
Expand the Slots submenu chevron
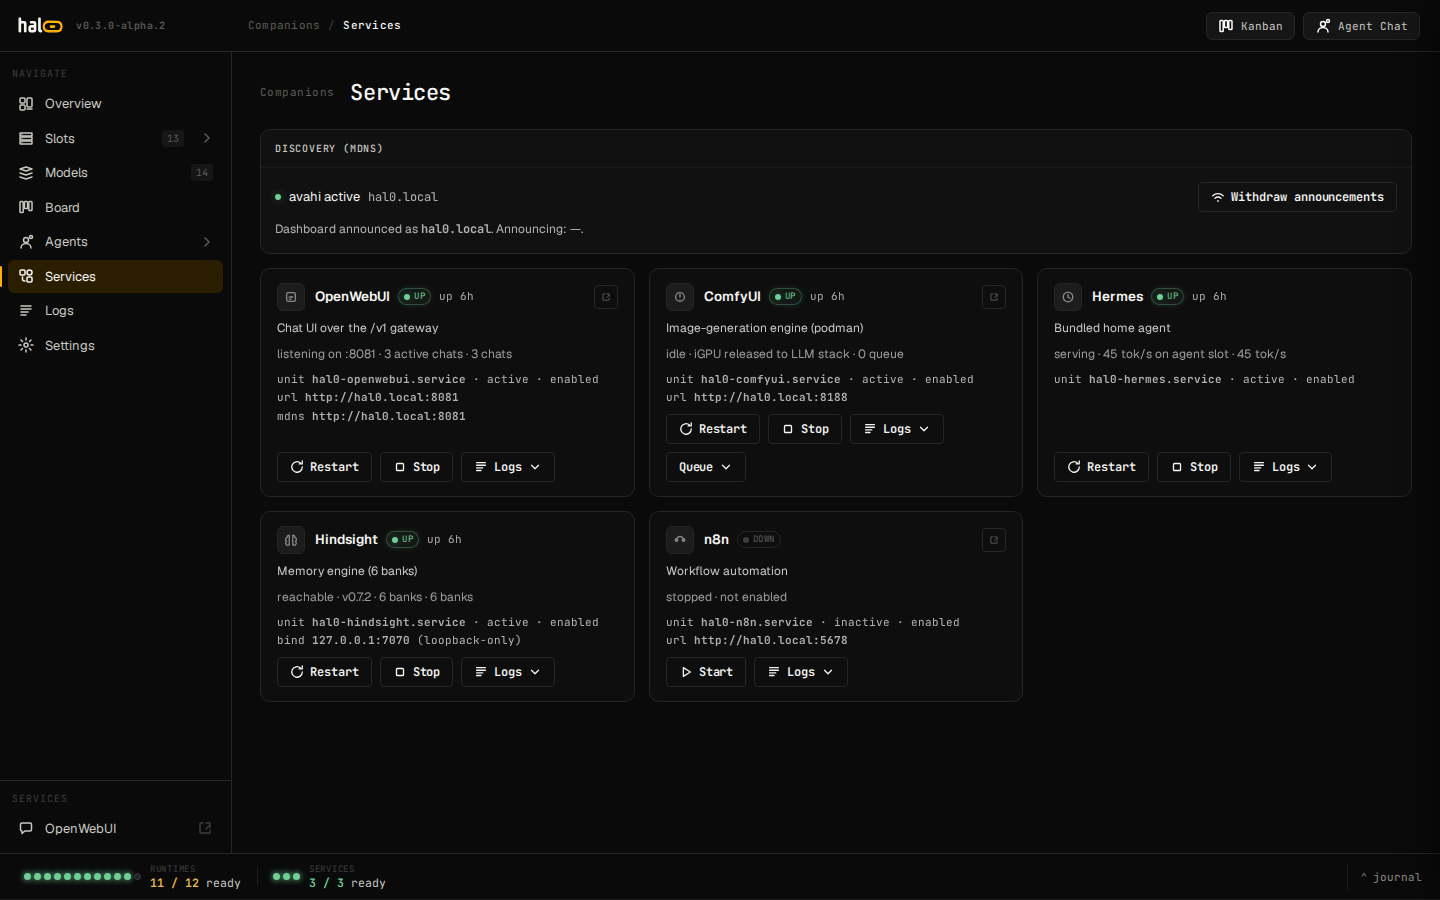pos(207,138)
